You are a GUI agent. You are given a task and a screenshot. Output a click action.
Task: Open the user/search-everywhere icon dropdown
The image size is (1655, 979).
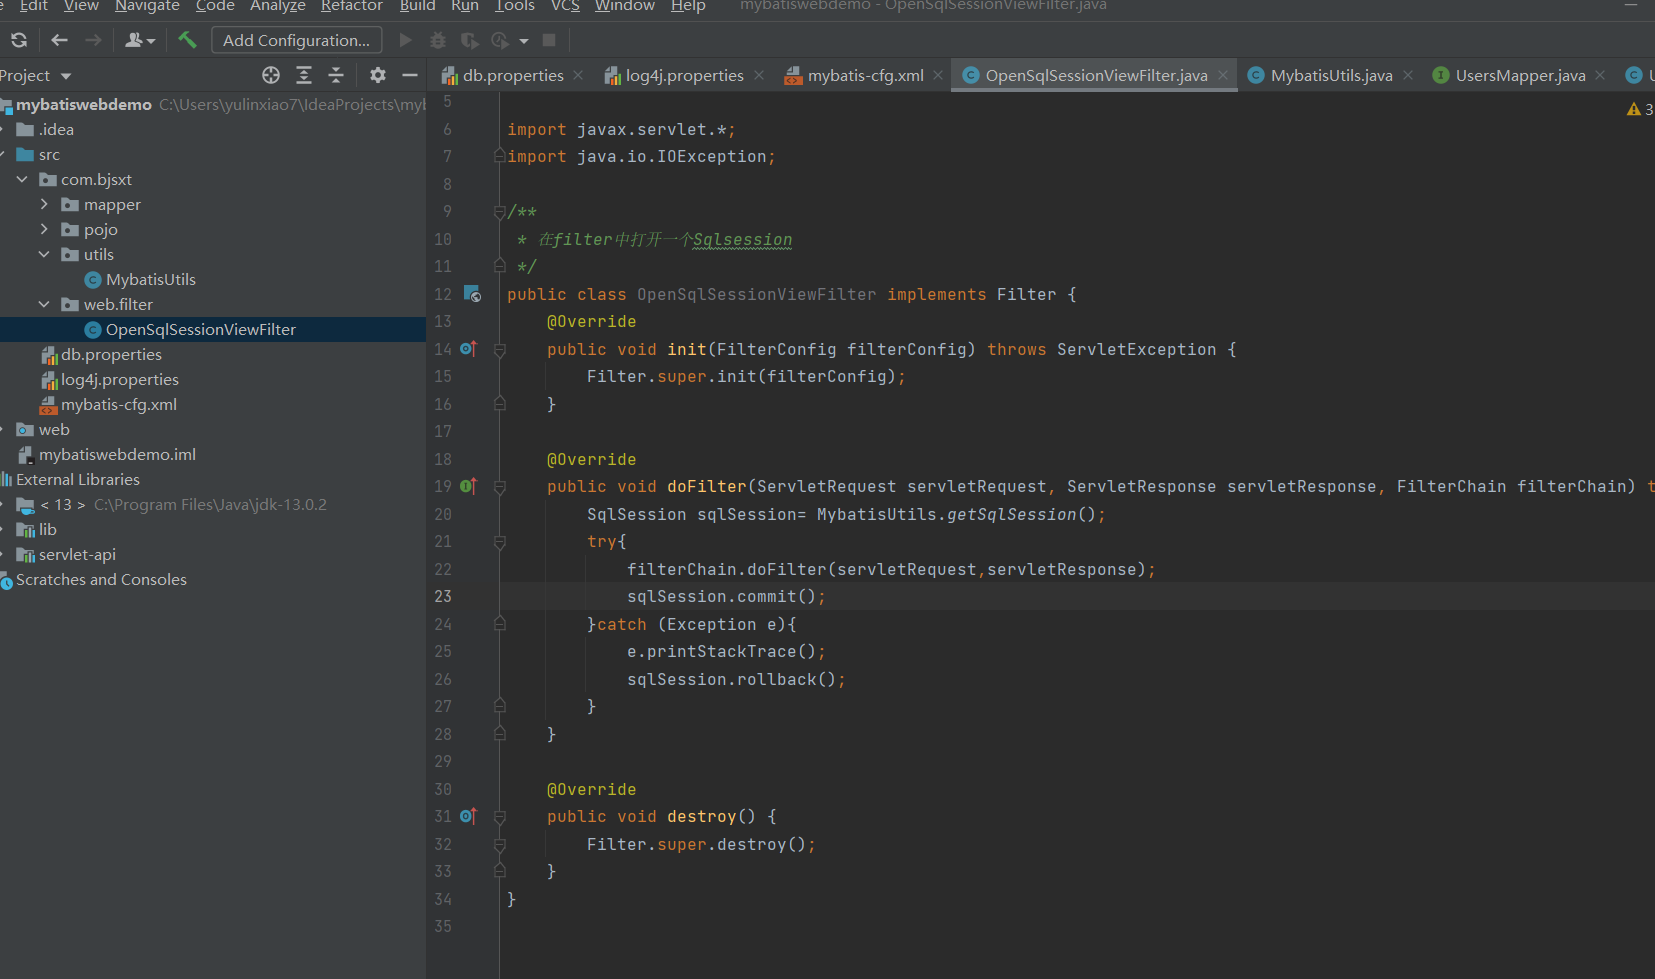140,40
